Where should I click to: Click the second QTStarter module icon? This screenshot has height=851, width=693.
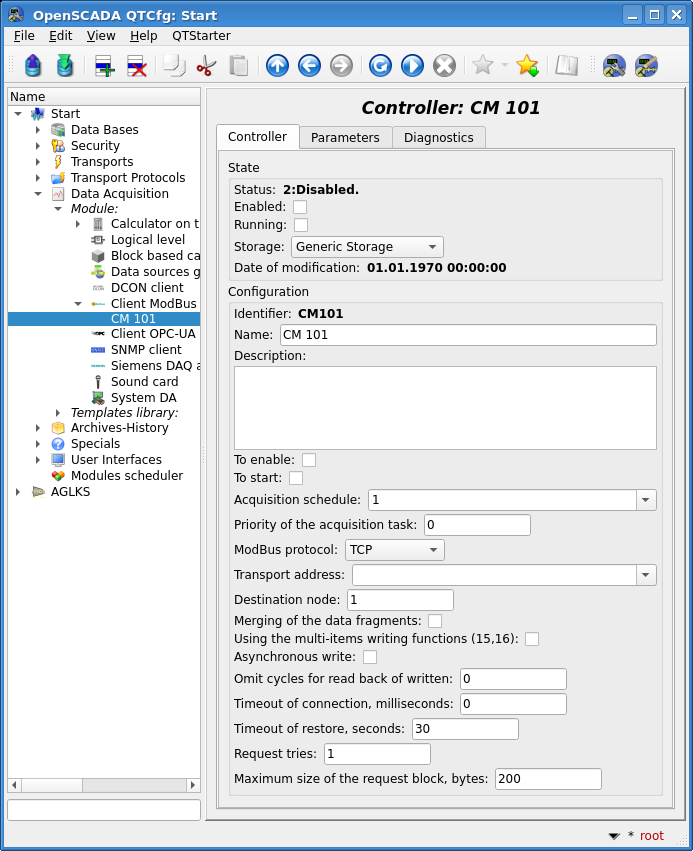pos(646,66)
